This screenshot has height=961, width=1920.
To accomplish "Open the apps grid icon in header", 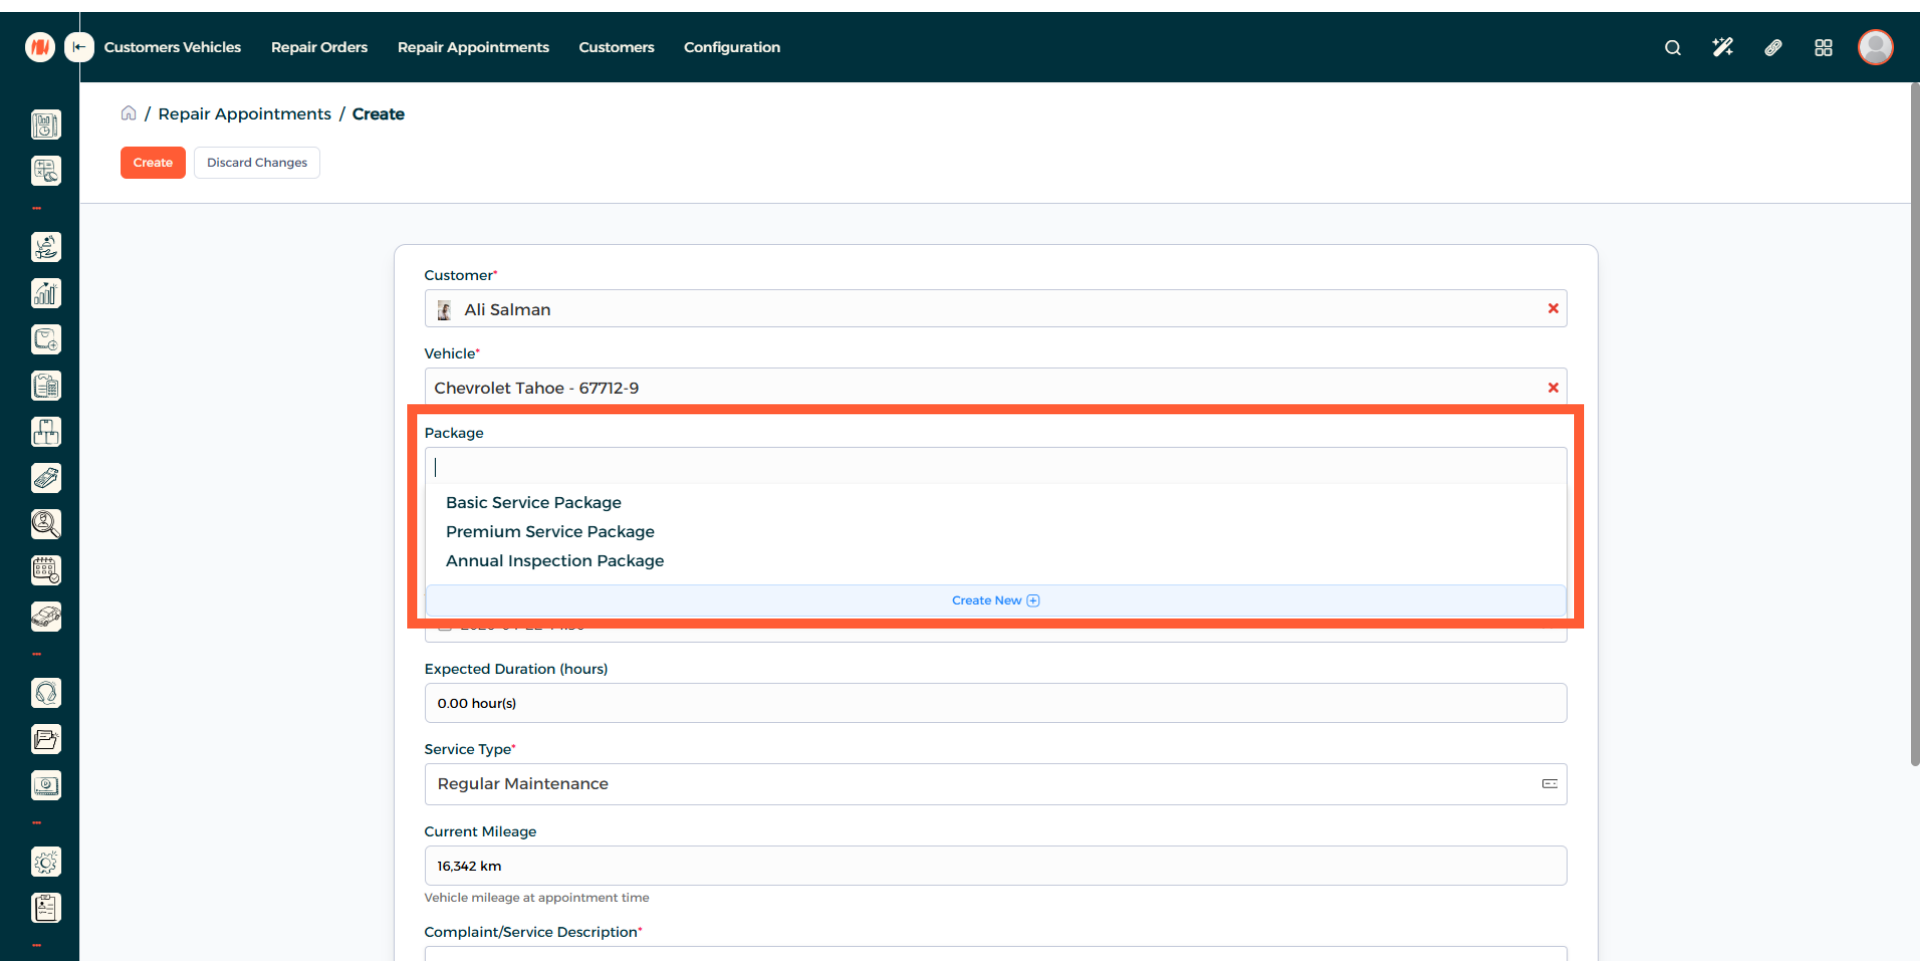I will coord(1823,47).
